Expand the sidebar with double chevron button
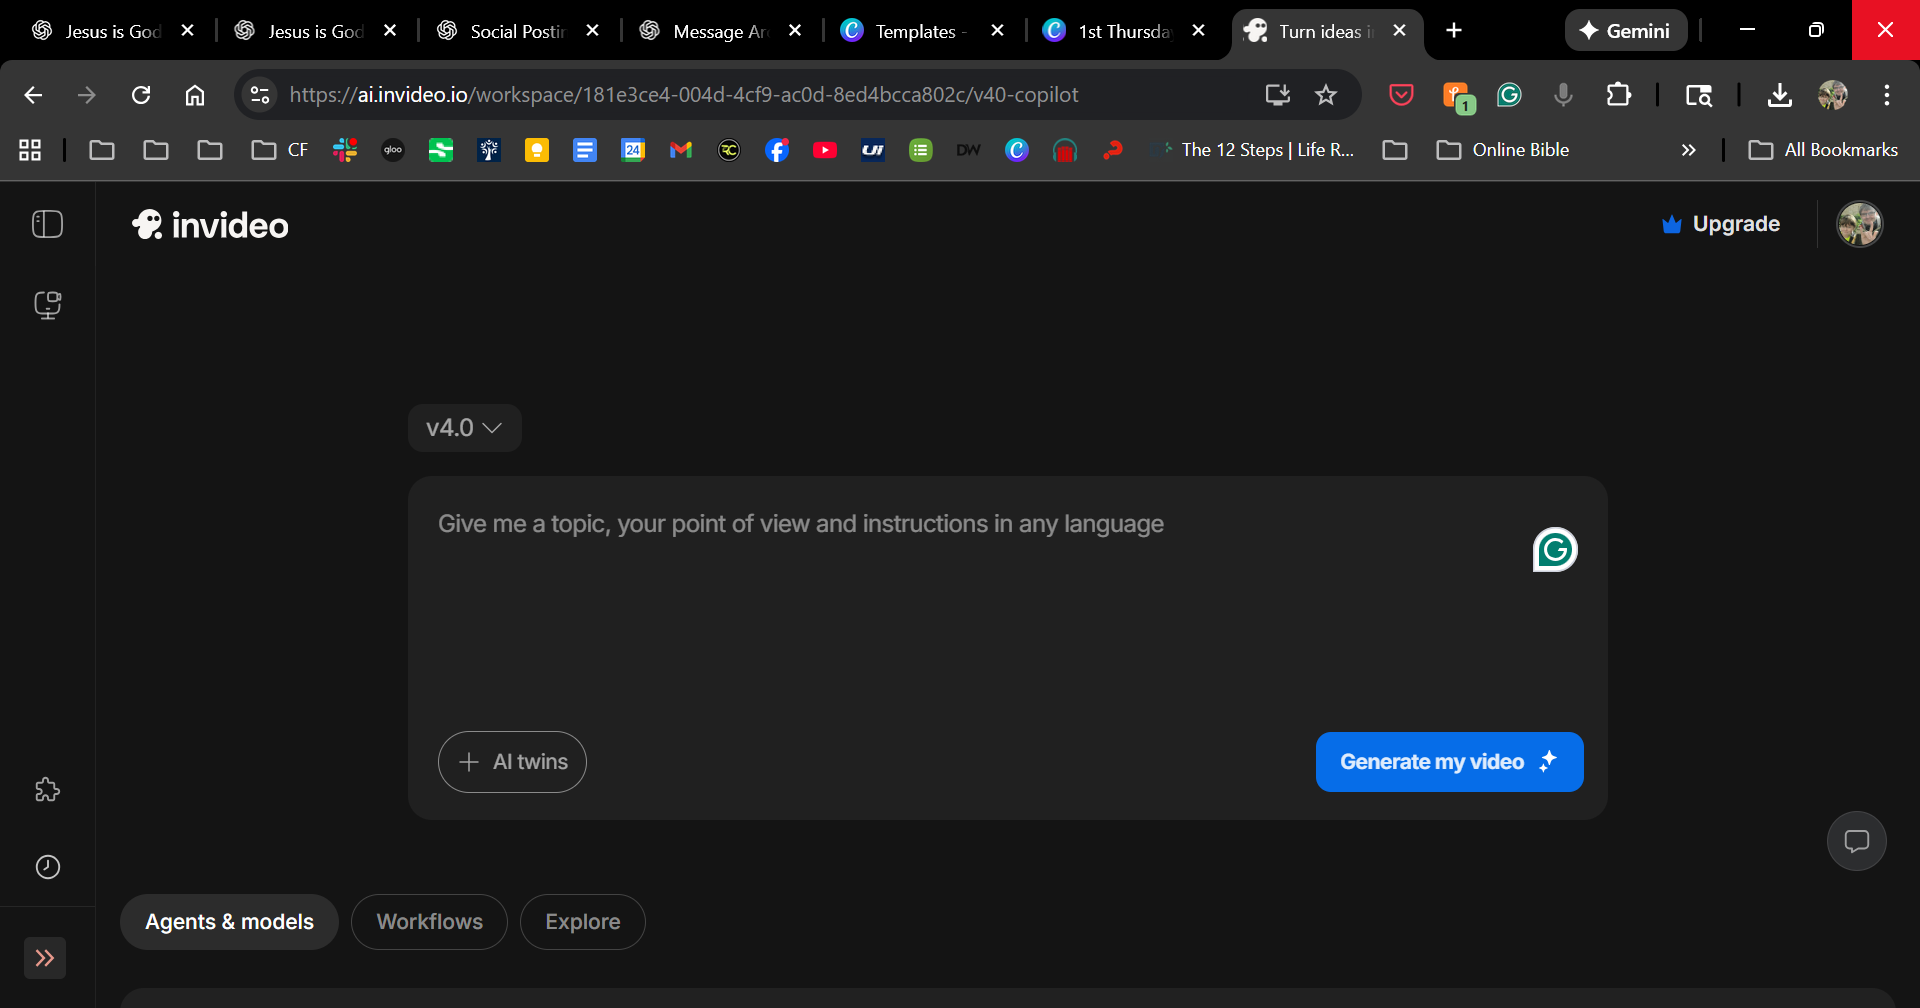The width and height of the screenshot is (1920, 1008). click(45, 958)
